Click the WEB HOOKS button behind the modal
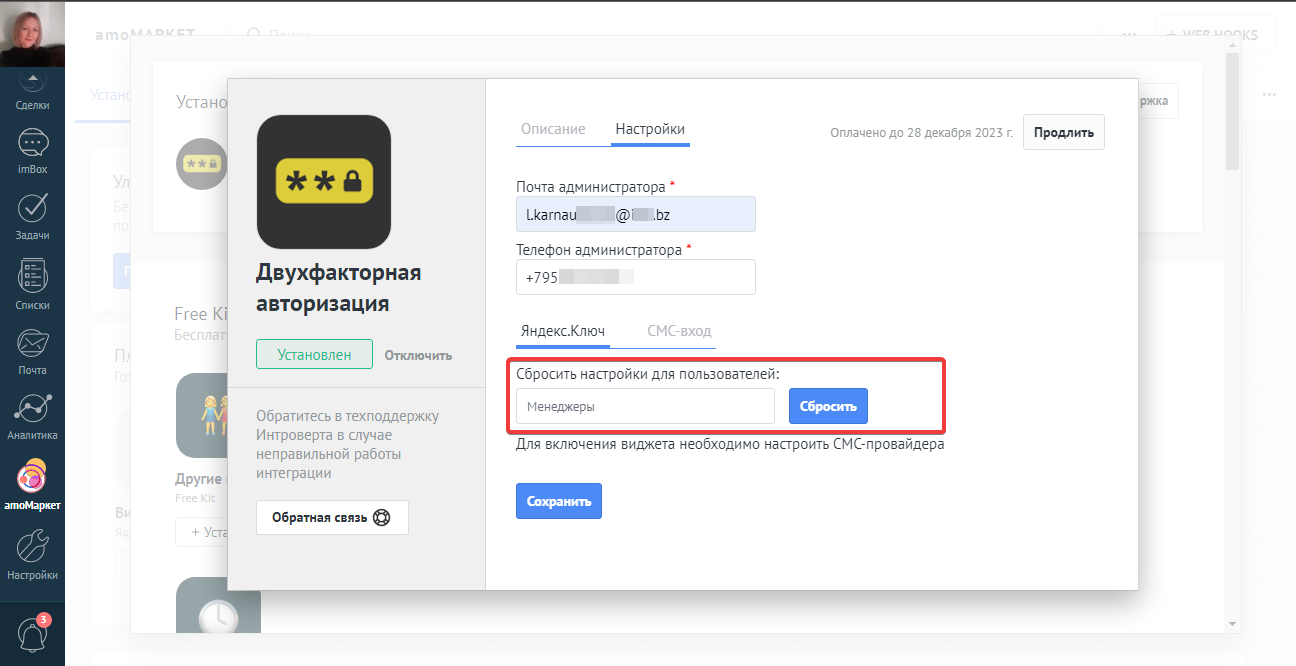Image resolution: width=1296 pixels, height=666 pixels. (1216, 33)
